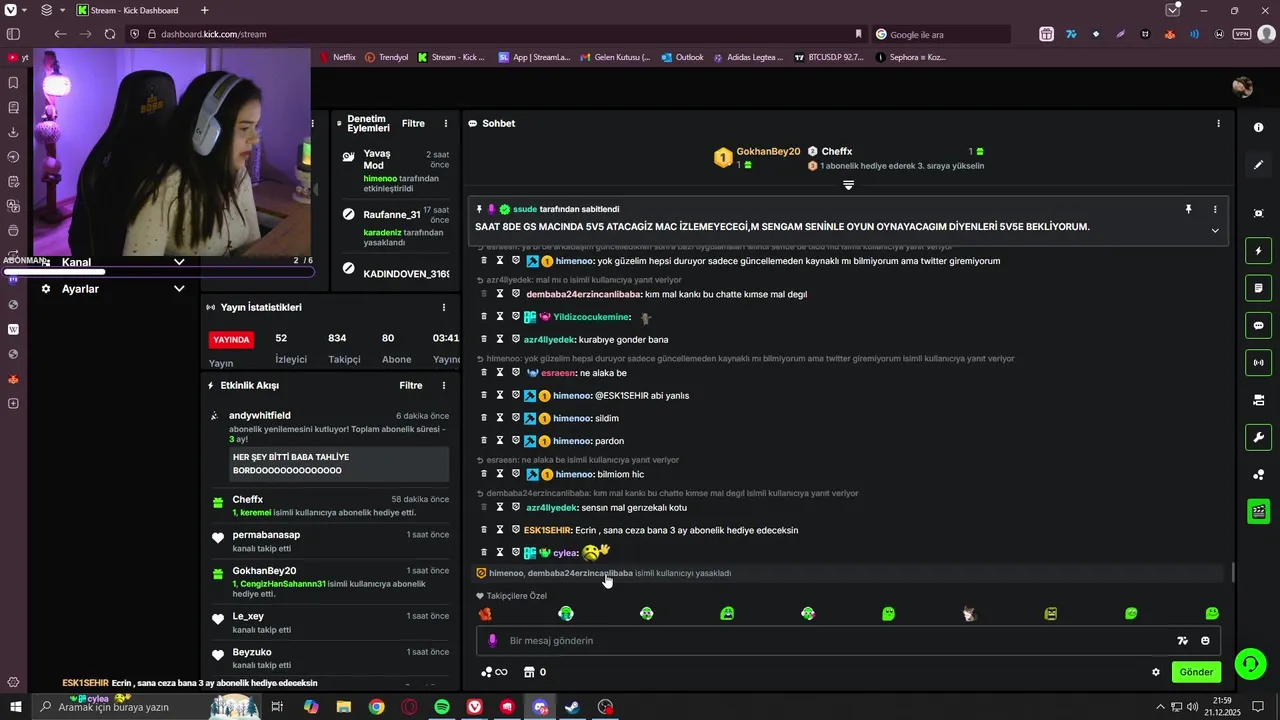Click the chat scrollbar

tap(1232, 572)
